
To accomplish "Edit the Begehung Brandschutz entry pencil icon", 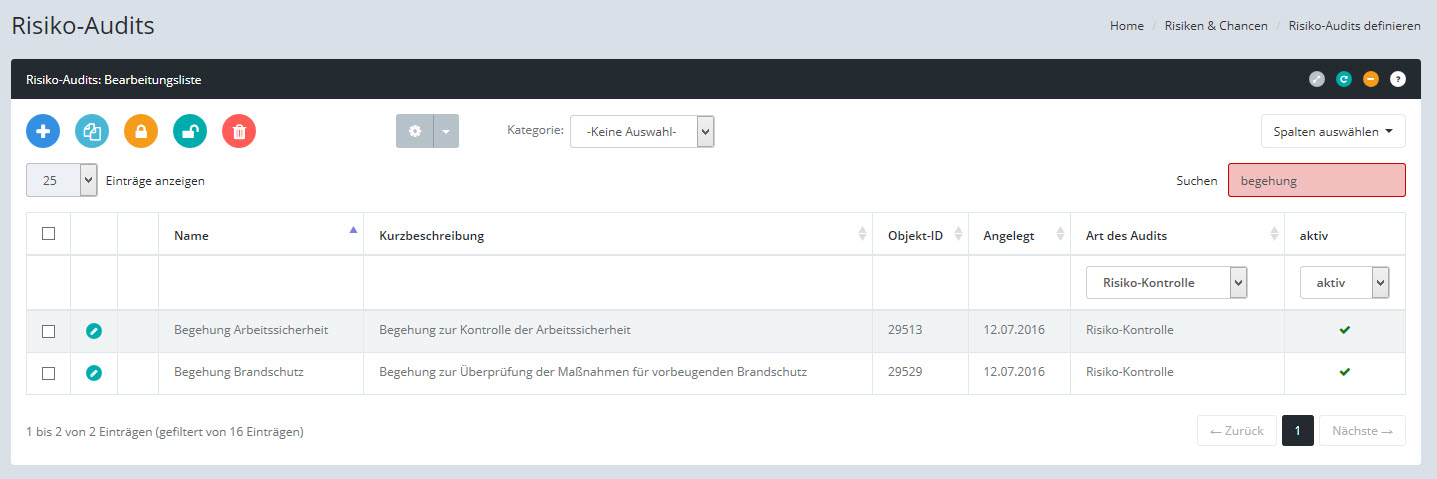I will [94, 372].
